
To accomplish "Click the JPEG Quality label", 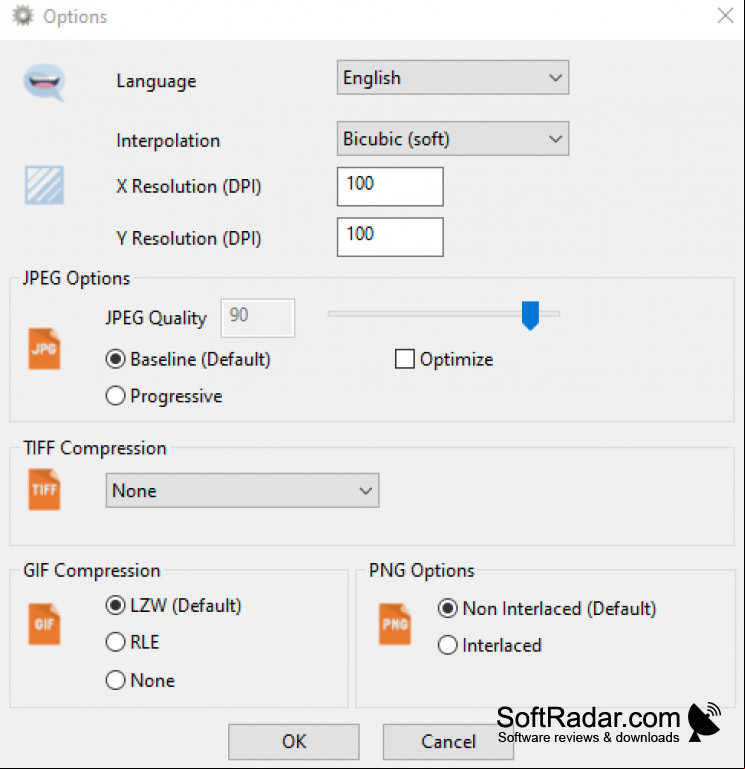I will 156,318.
